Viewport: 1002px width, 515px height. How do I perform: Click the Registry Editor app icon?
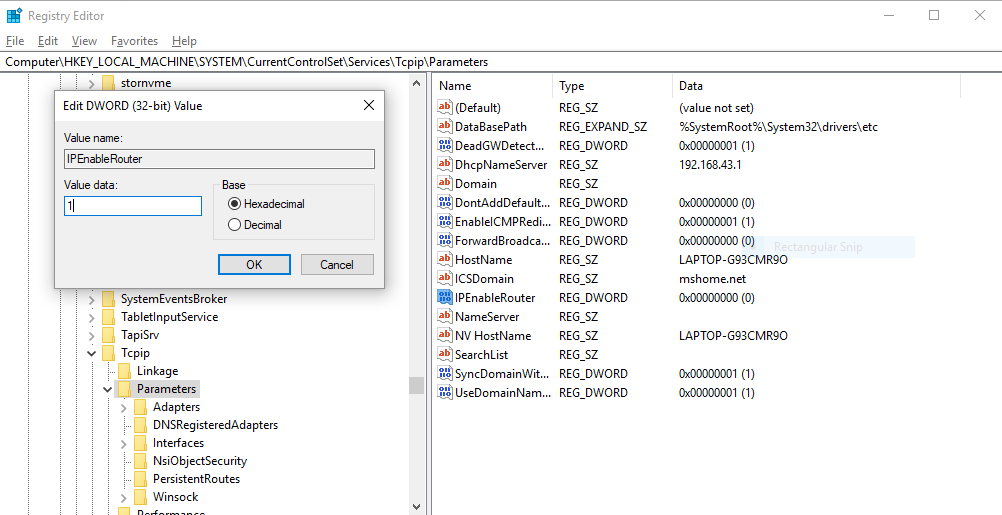[14, 15]
